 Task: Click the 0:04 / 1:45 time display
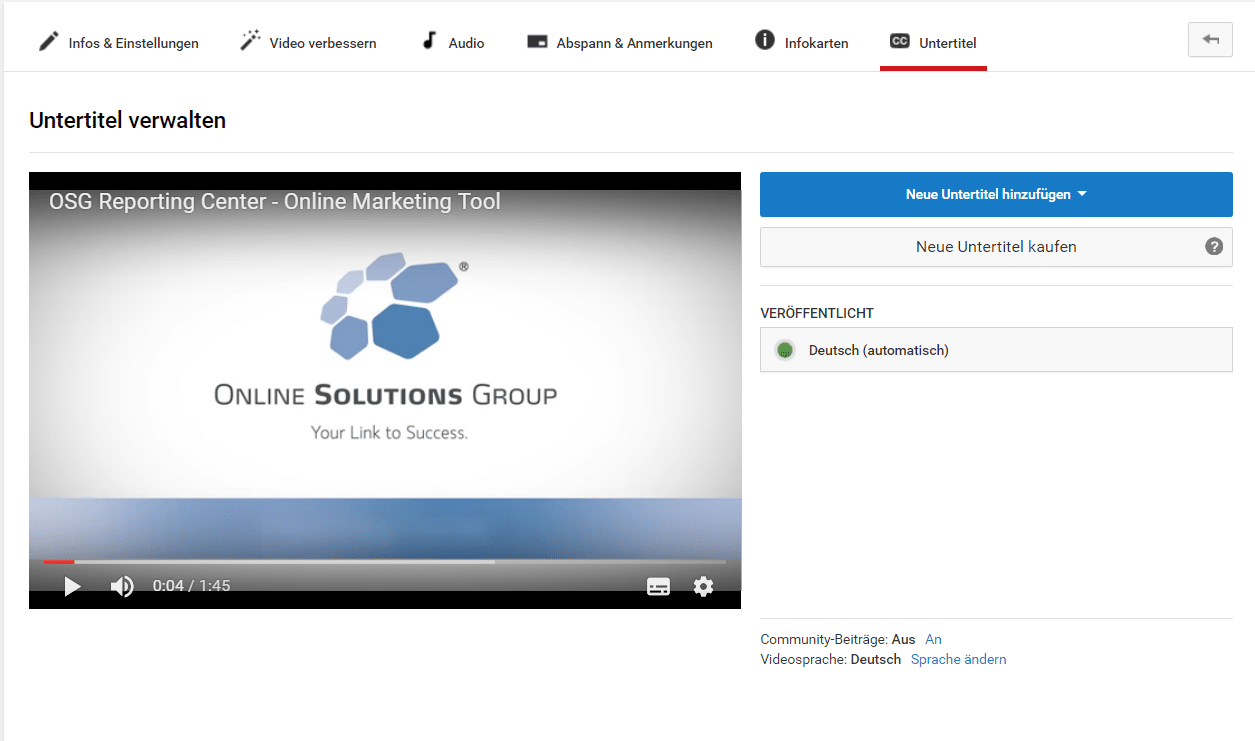191,586
